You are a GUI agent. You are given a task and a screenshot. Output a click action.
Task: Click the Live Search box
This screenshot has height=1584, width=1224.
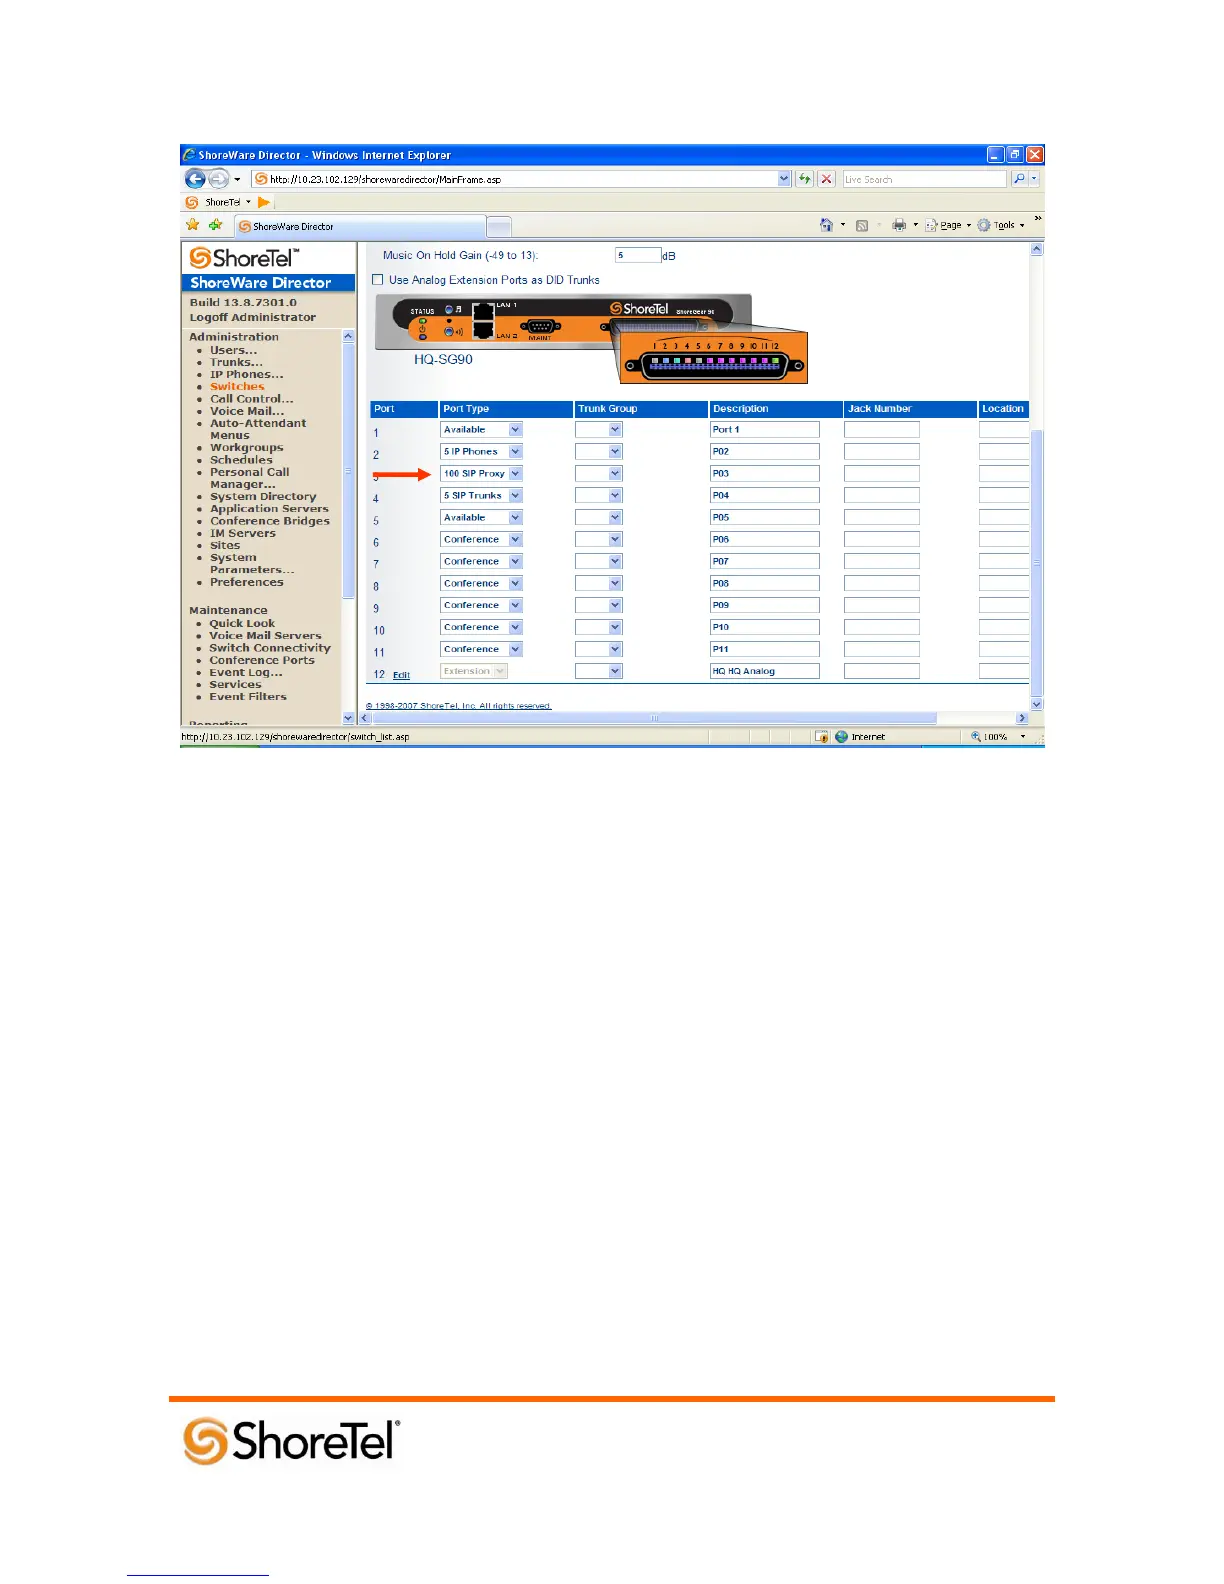point(924,179)
